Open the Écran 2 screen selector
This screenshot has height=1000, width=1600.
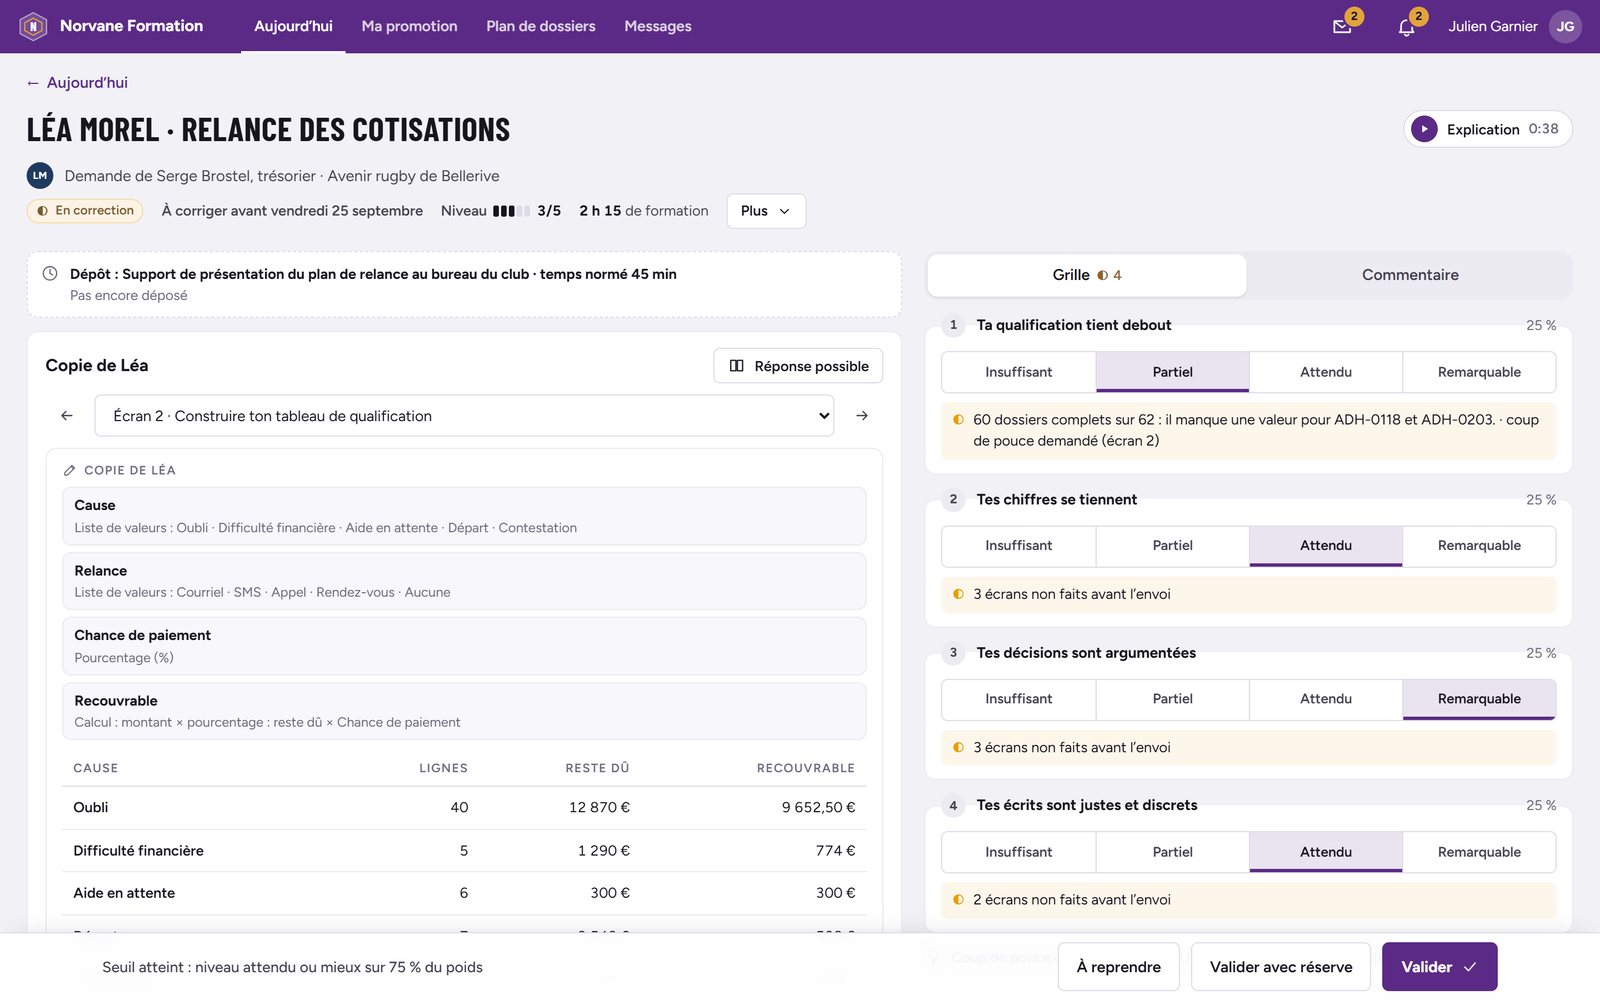tap(465, 416)
